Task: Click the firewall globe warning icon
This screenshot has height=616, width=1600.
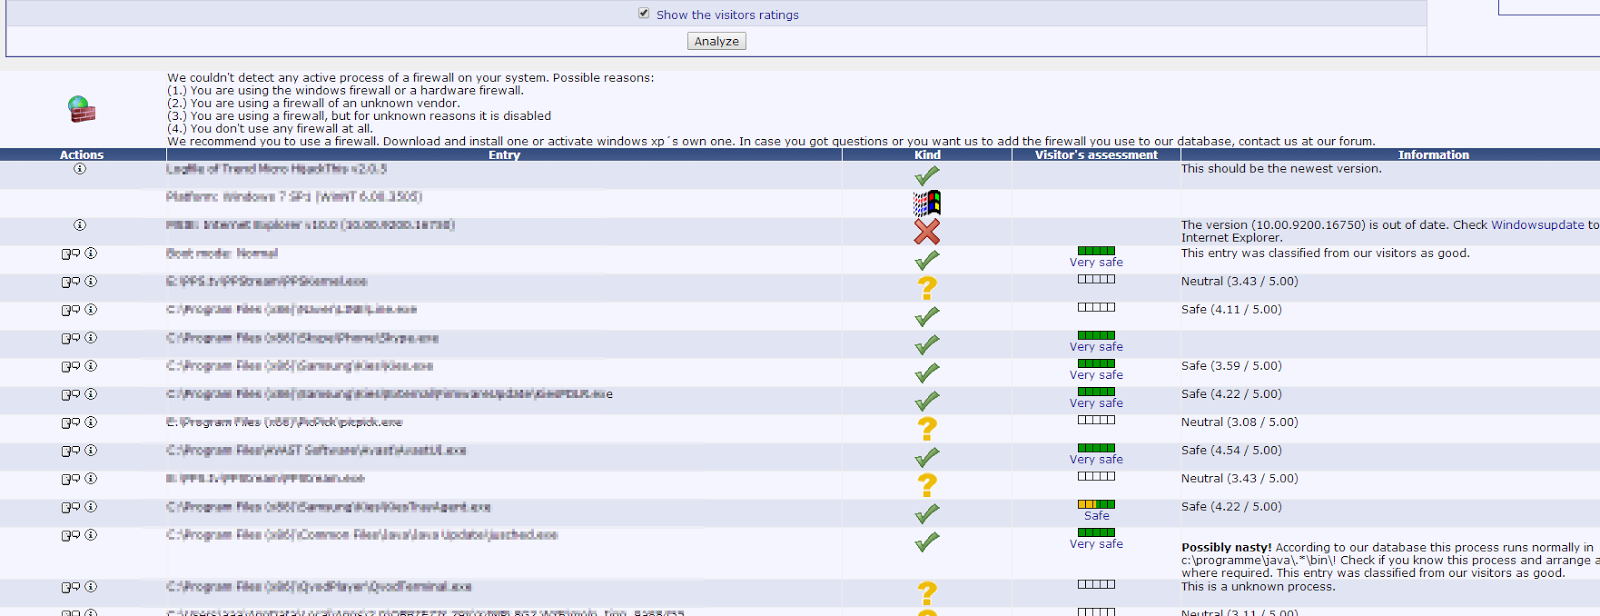Action: 81,109
